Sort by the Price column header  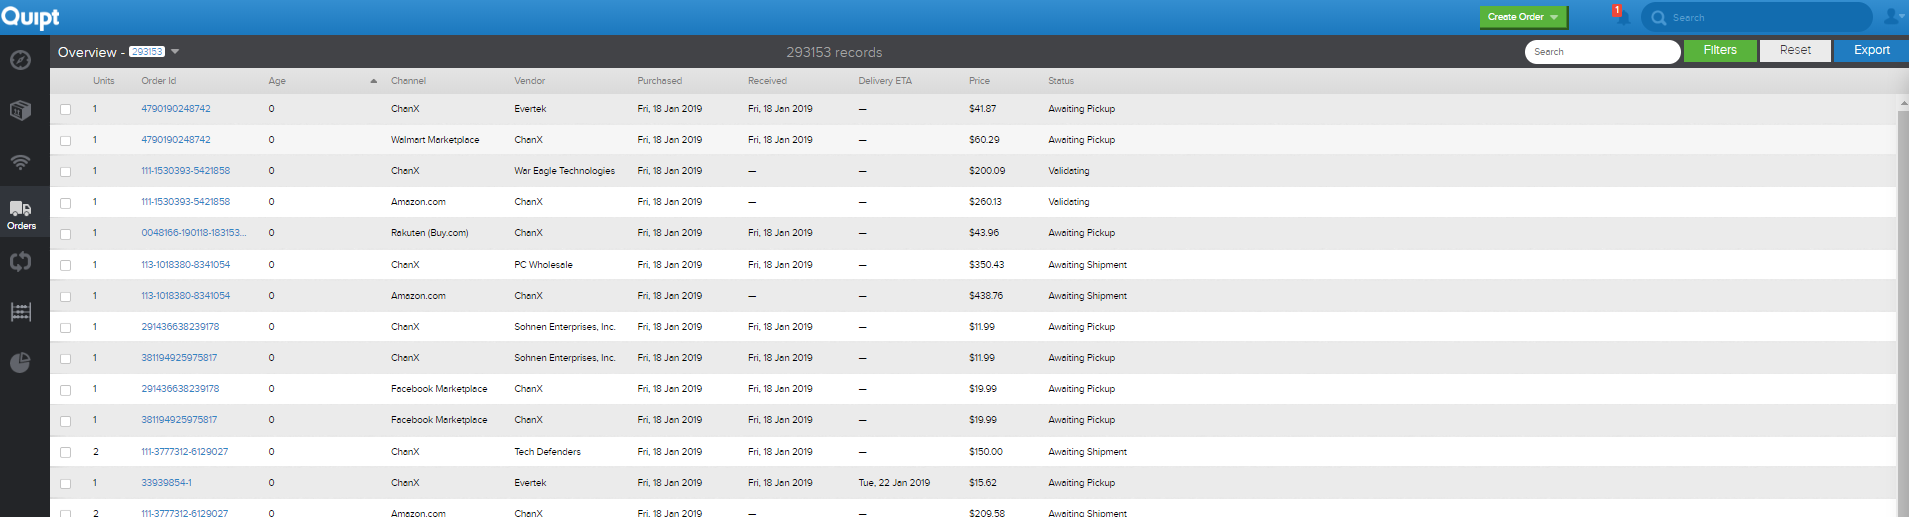click(979, 81)
